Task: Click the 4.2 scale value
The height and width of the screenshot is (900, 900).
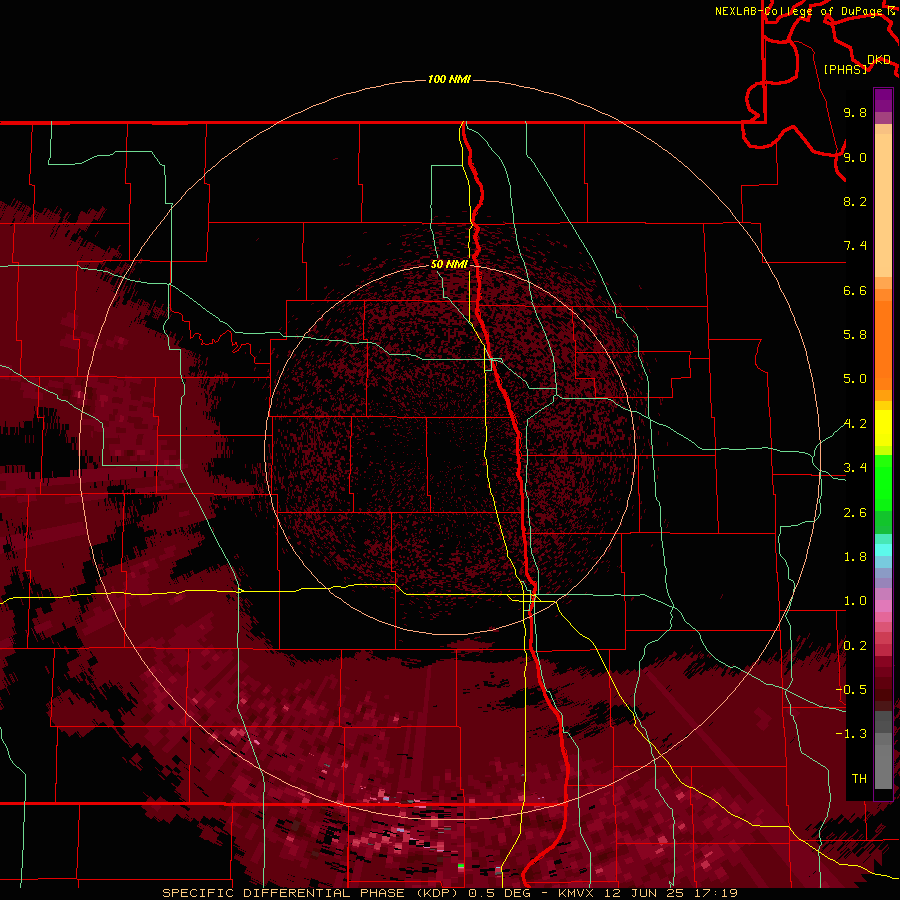Action: [855, 424]
